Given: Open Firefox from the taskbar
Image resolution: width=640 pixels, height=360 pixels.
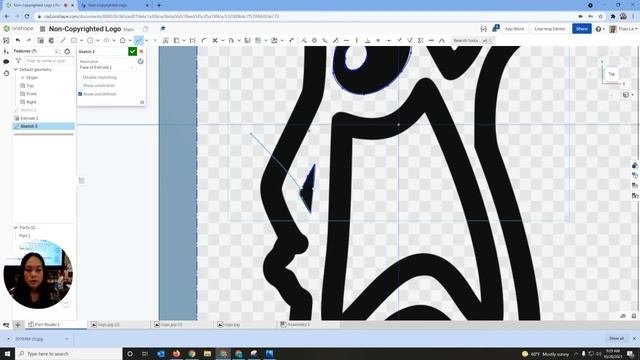Looking at the screenshot, I should click(x=176, y=353).
